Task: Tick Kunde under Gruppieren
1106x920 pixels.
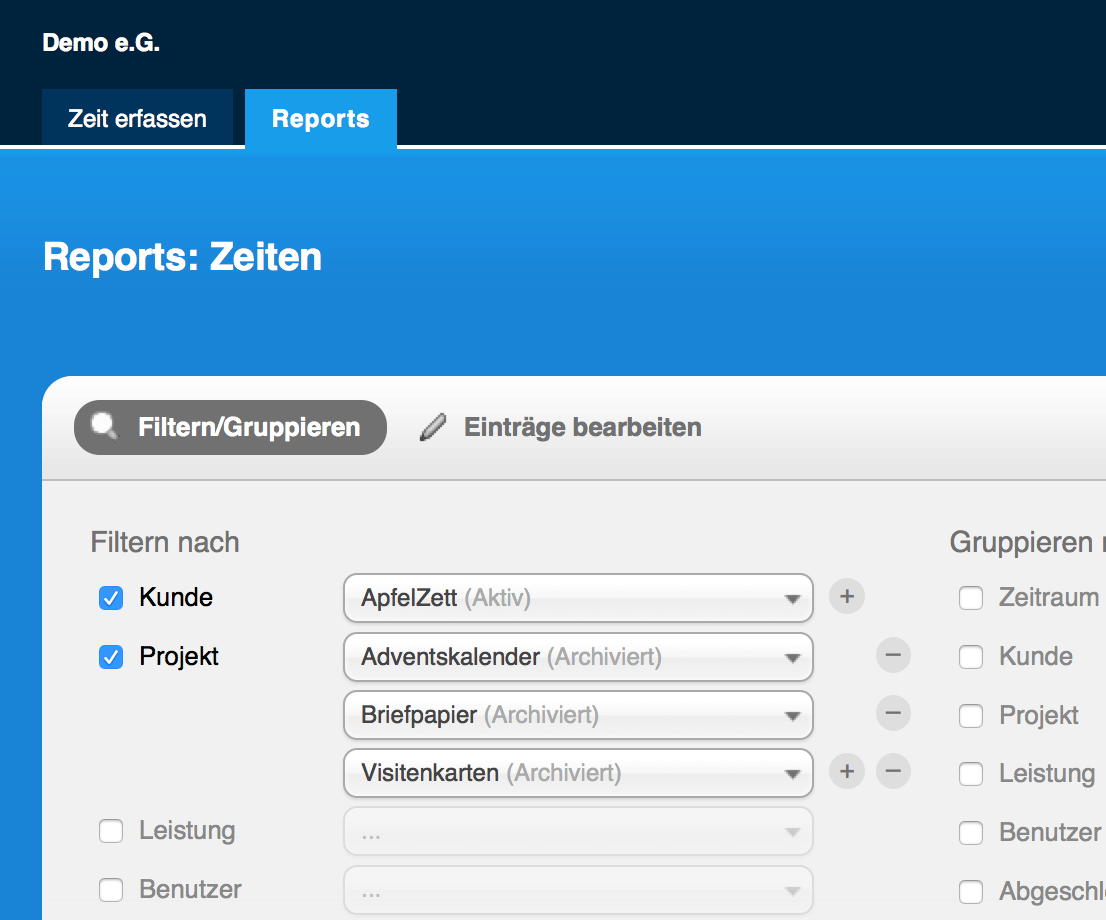Action: tap(971, 657)
